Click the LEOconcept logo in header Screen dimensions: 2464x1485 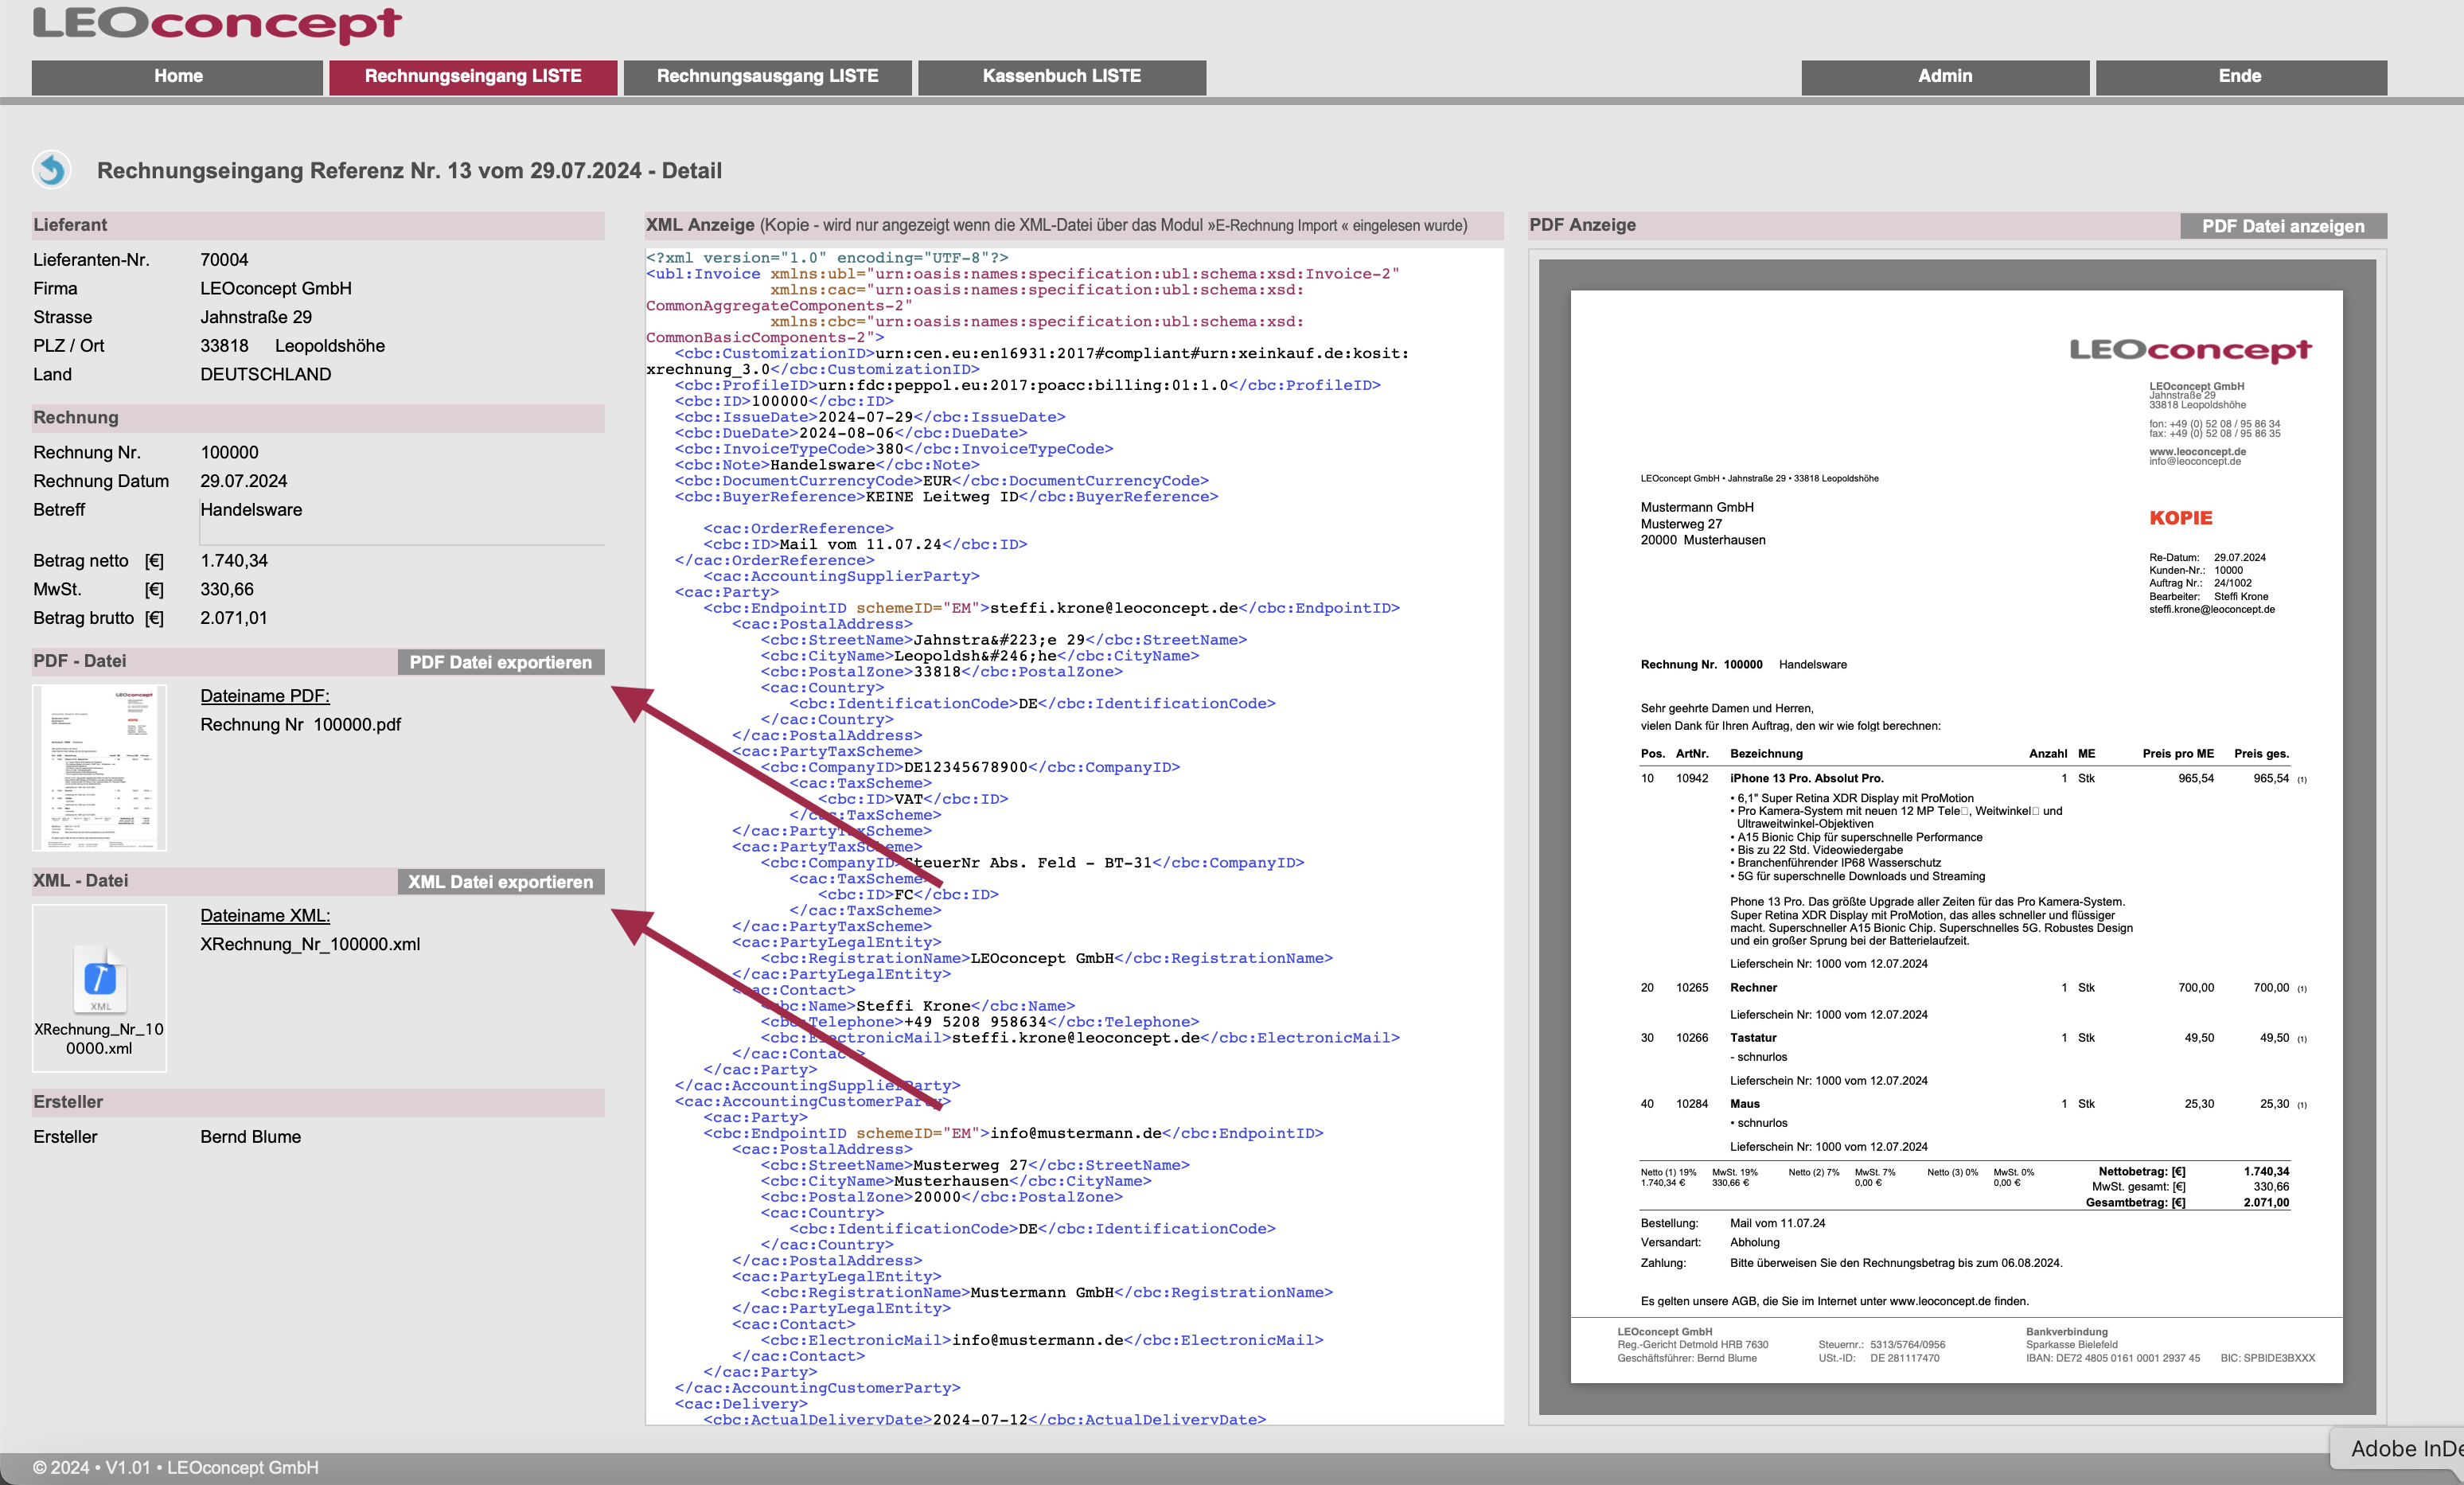(x=217, y=24)
